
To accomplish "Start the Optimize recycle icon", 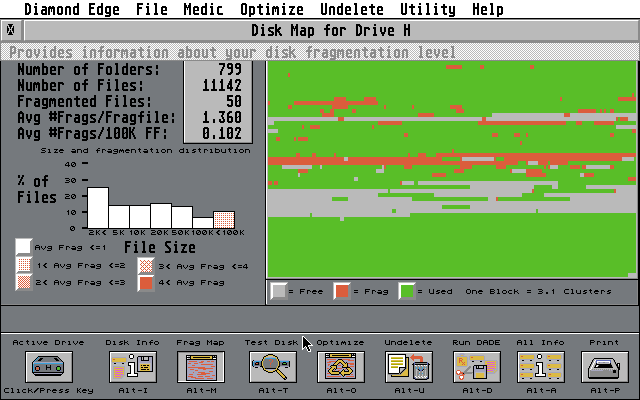I will [341, 367].
